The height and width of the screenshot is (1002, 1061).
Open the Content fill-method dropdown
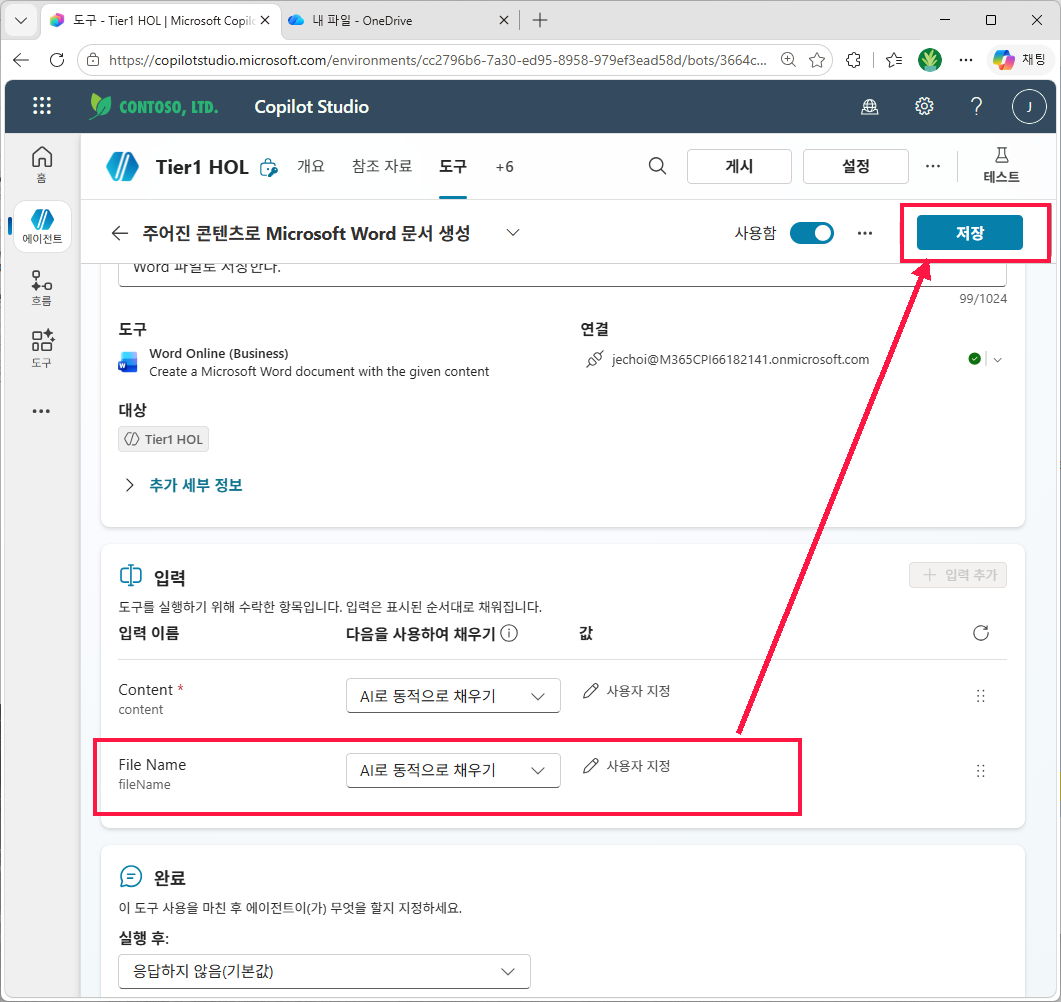coord(453,696)
